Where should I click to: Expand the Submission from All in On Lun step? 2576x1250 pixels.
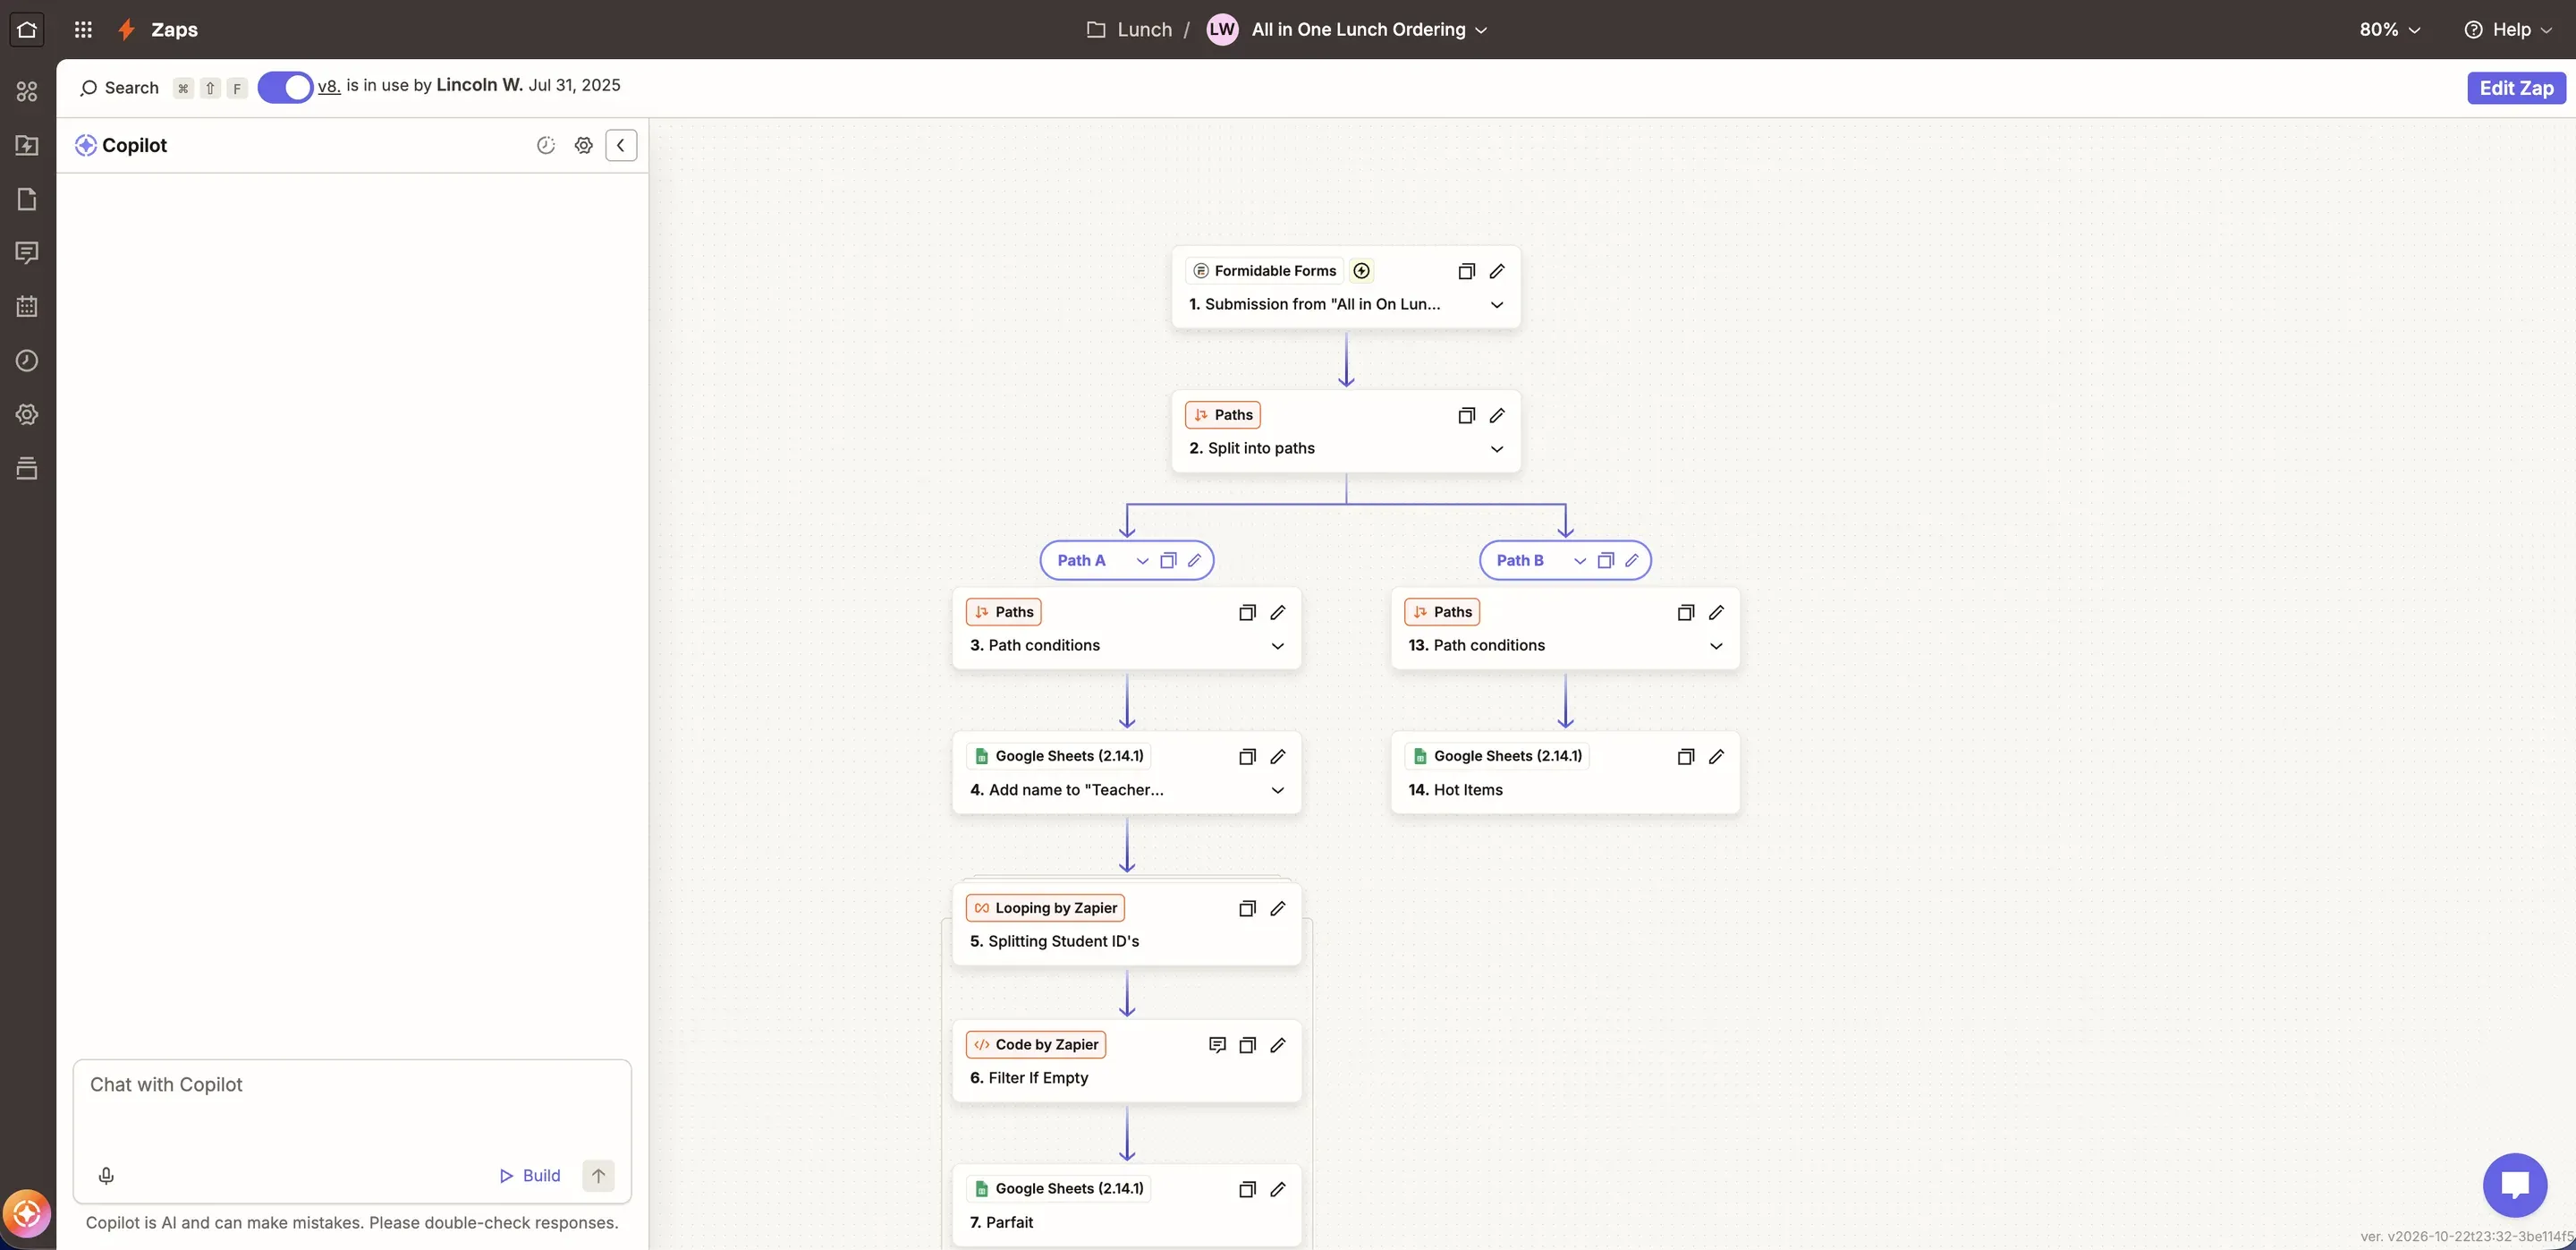pyautogui.click(x=1497, y=305)
